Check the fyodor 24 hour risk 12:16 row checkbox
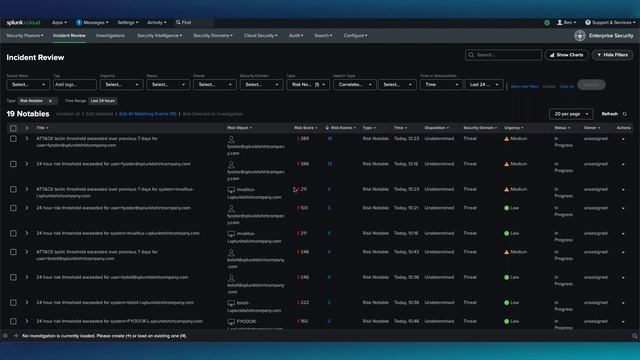 13,164
